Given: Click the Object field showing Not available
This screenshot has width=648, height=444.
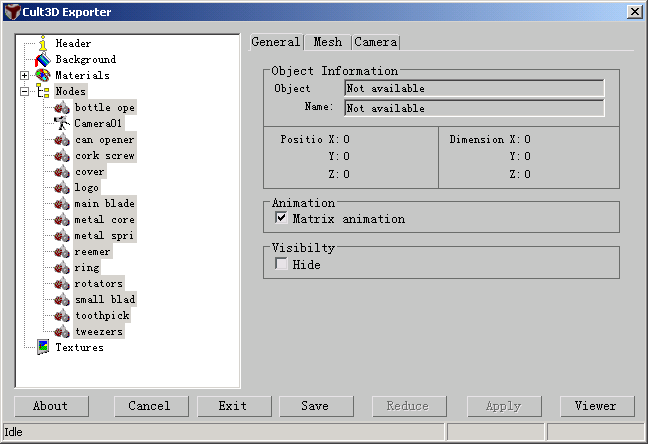Looking at the screenshot, I should tap(474, 88).
